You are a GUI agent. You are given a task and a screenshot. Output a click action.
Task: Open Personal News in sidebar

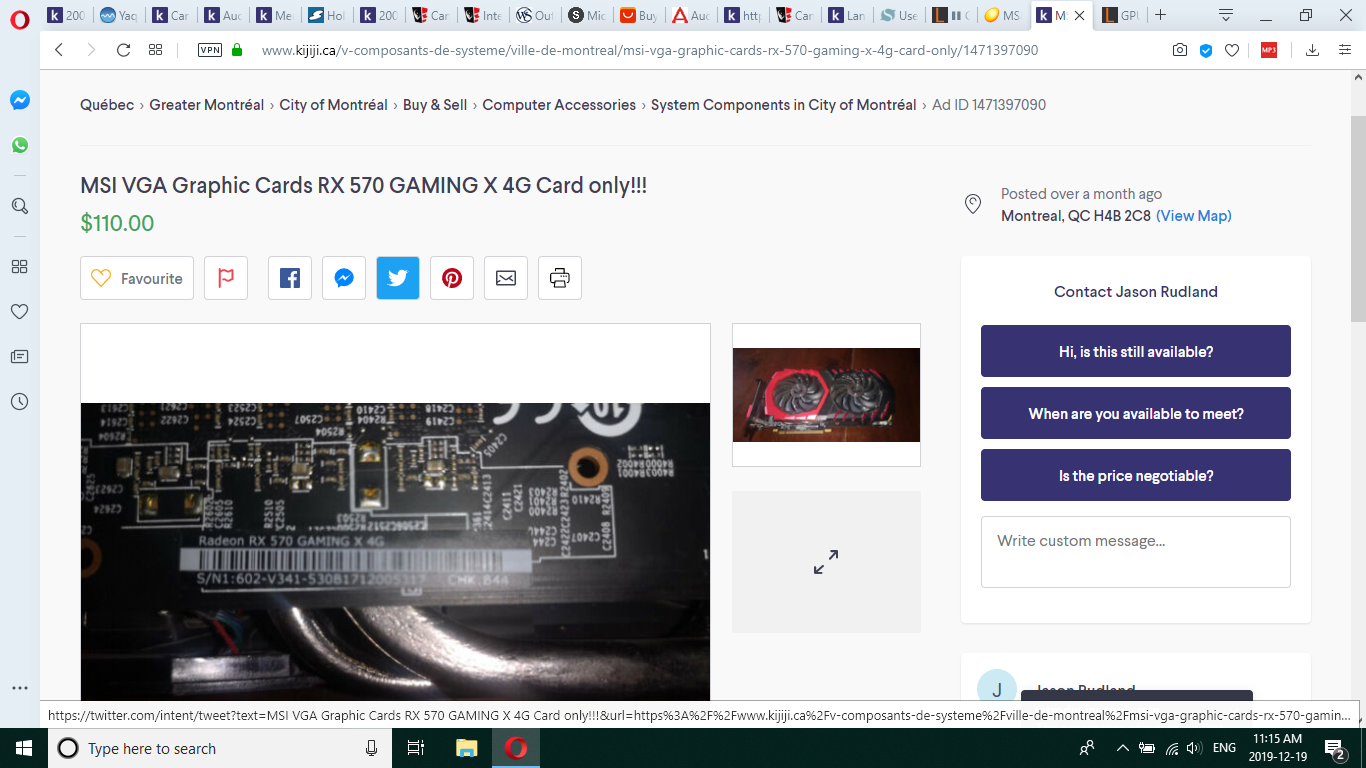tap(20, 357)
